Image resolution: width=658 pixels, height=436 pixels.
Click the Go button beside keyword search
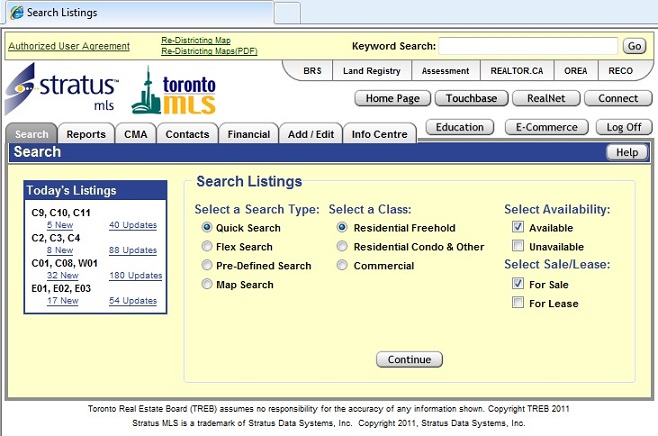(x=634, y=46)
